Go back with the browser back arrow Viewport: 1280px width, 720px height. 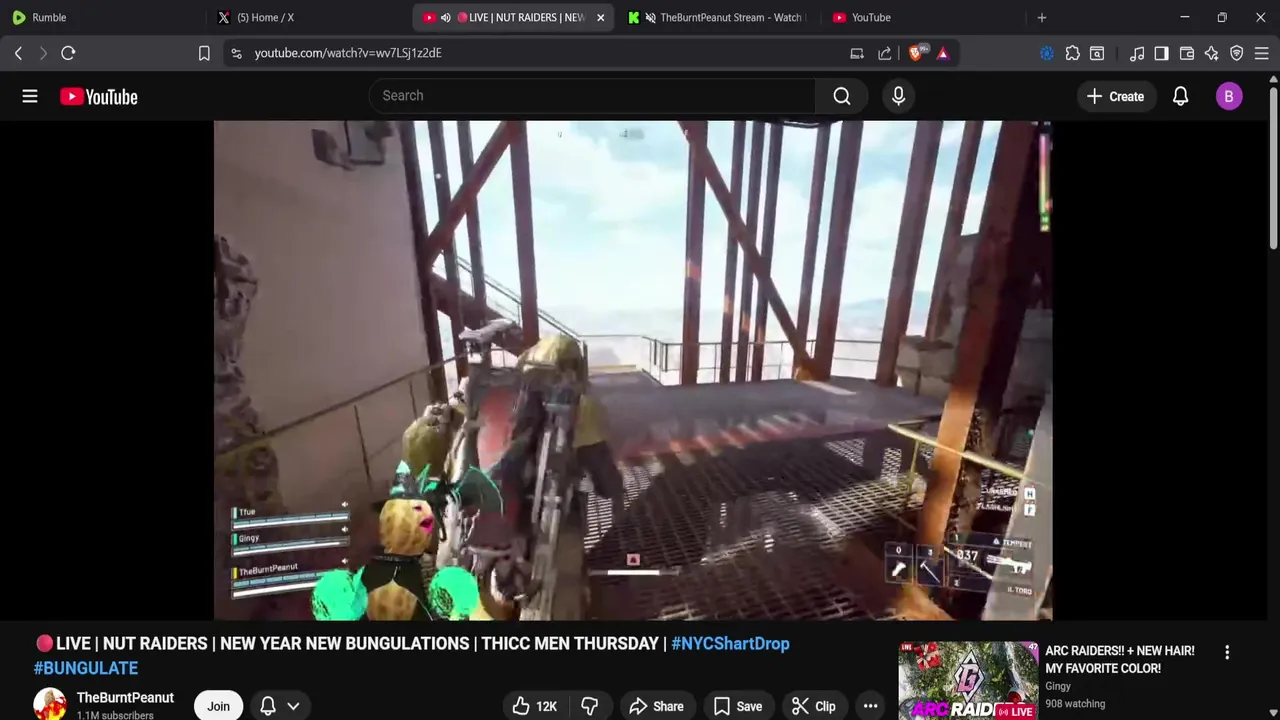click(18, 53)
